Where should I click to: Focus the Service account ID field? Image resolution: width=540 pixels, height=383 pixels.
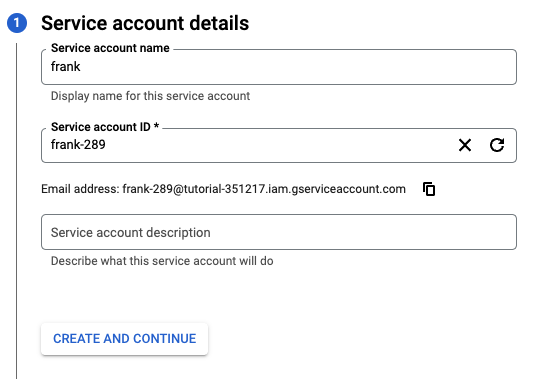(x=279, y=145)
